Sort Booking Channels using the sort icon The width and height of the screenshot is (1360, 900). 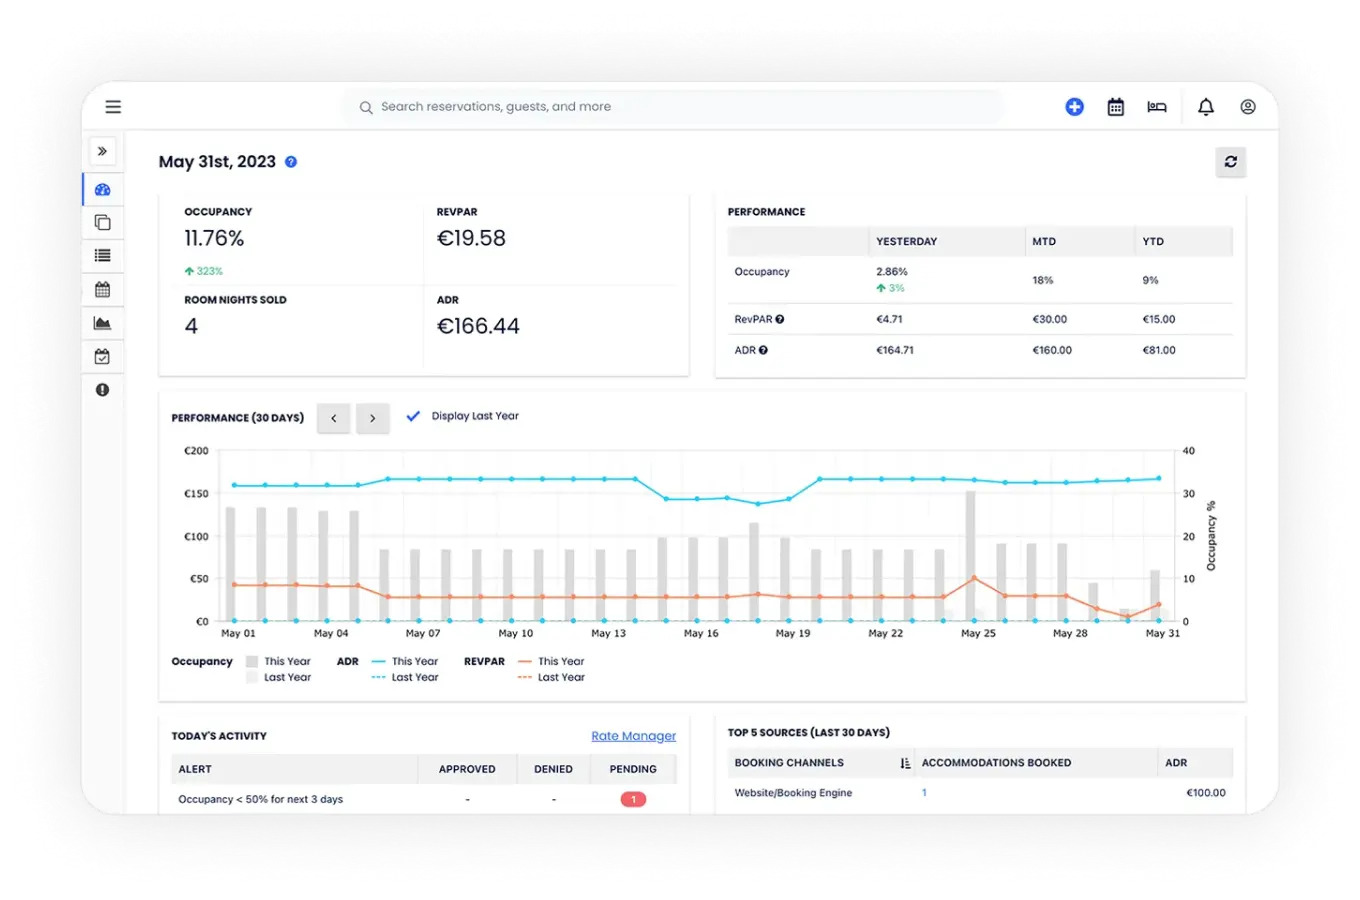[903, 762]
